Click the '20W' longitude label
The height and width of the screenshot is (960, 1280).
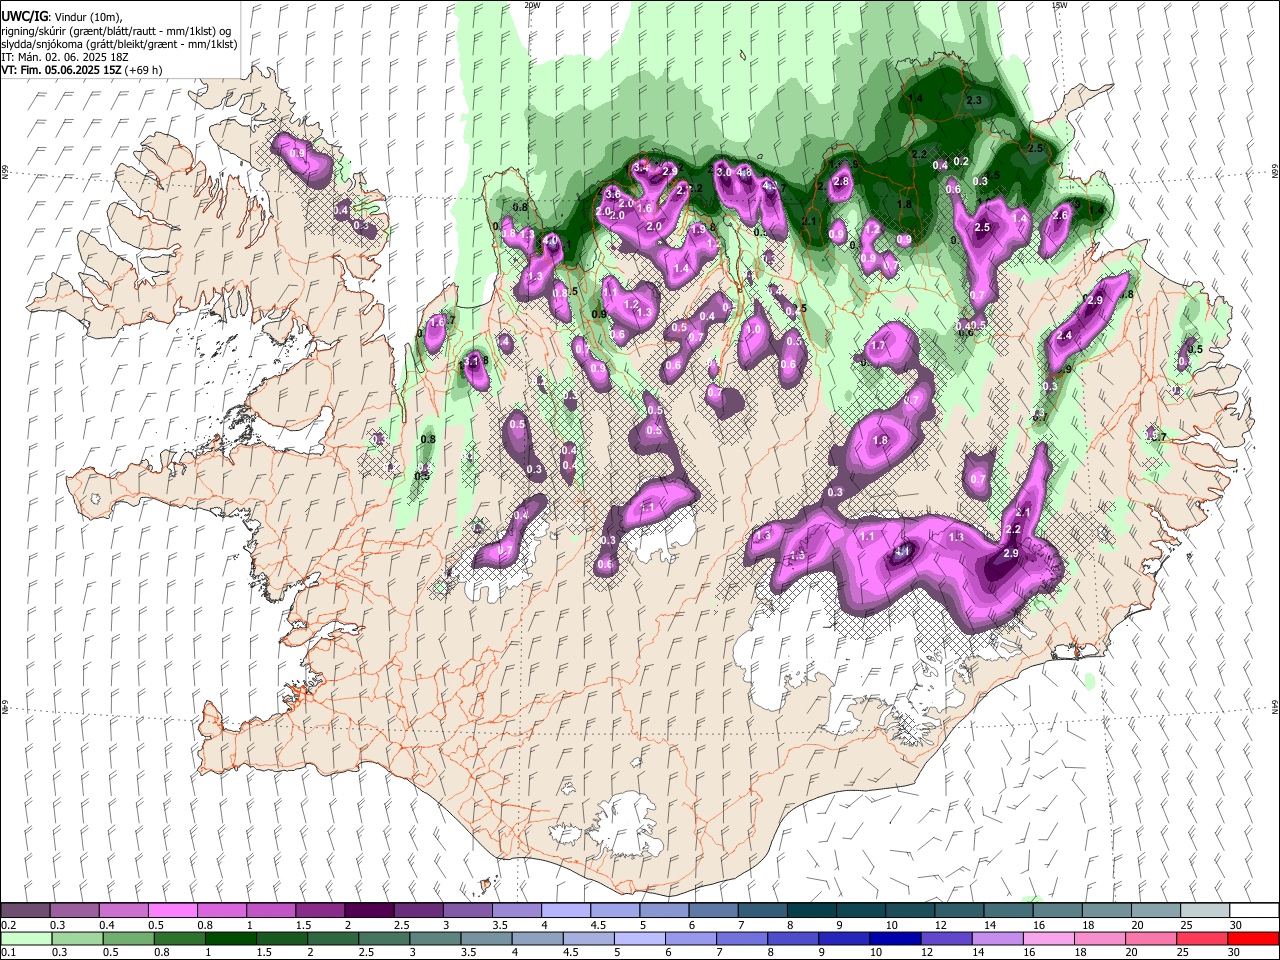click(x=532, y=5)
